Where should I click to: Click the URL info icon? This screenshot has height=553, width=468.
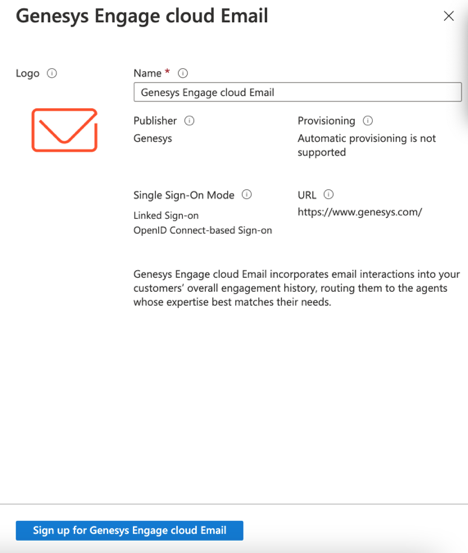329,194
